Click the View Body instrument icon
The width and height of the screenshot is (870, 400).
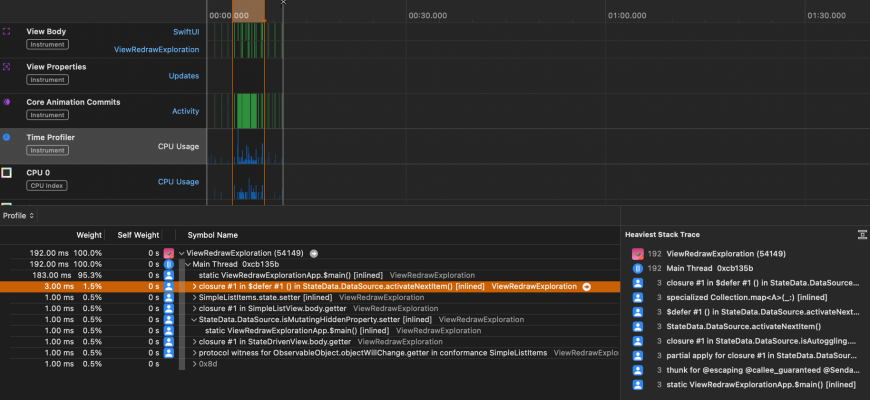pyautogui.click(x=7, y=31)
